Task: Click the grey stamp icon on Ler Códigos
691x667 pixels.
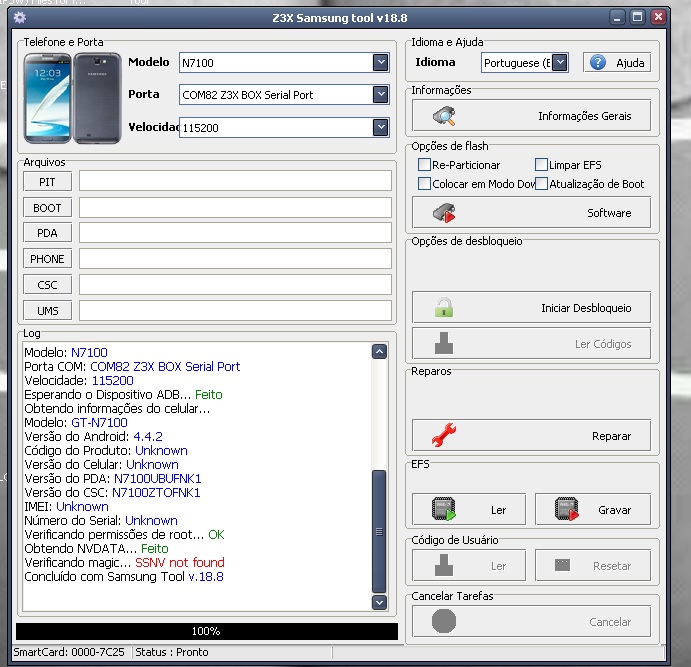Action: 444,343
